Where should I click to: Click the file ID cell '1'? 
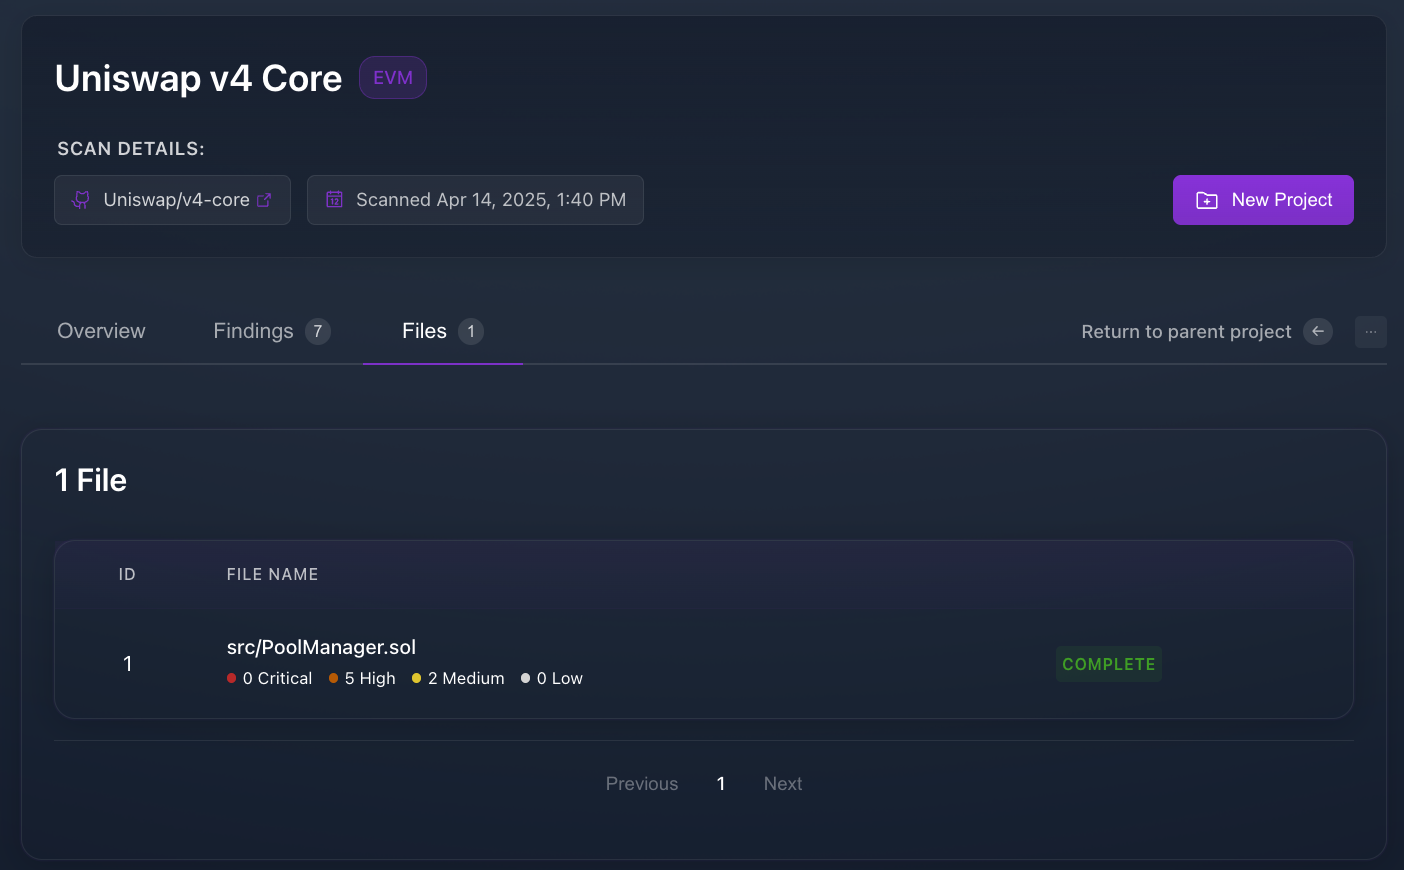128,664
